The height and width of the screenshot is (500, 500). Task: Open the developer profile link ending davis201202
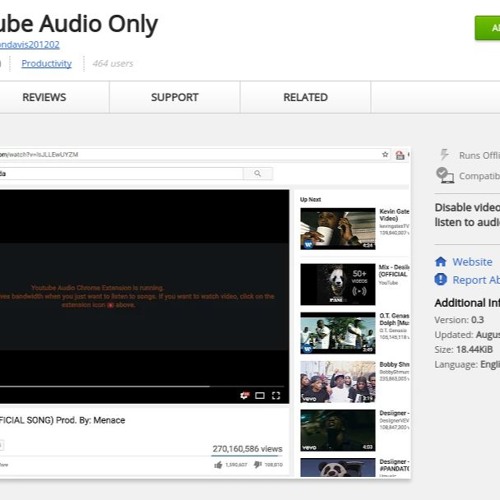29,45
